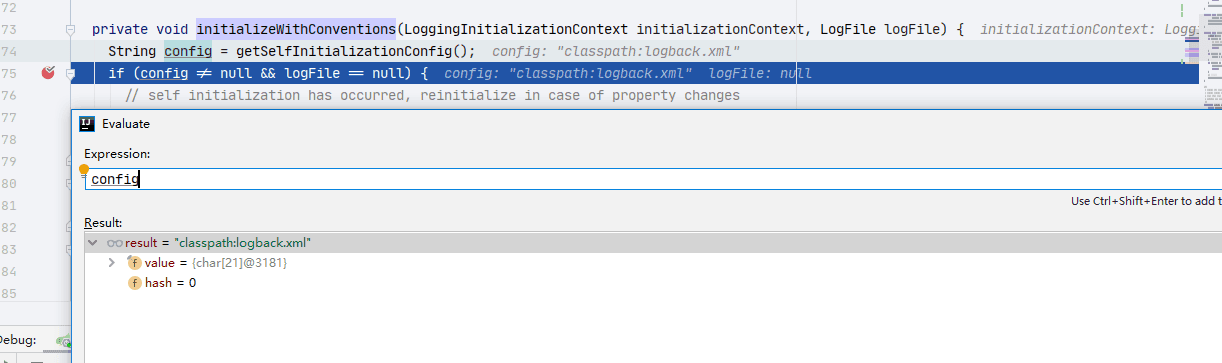Expand the value char[21] node
The height and width of the screenshot is (363, 1222).
112,262
